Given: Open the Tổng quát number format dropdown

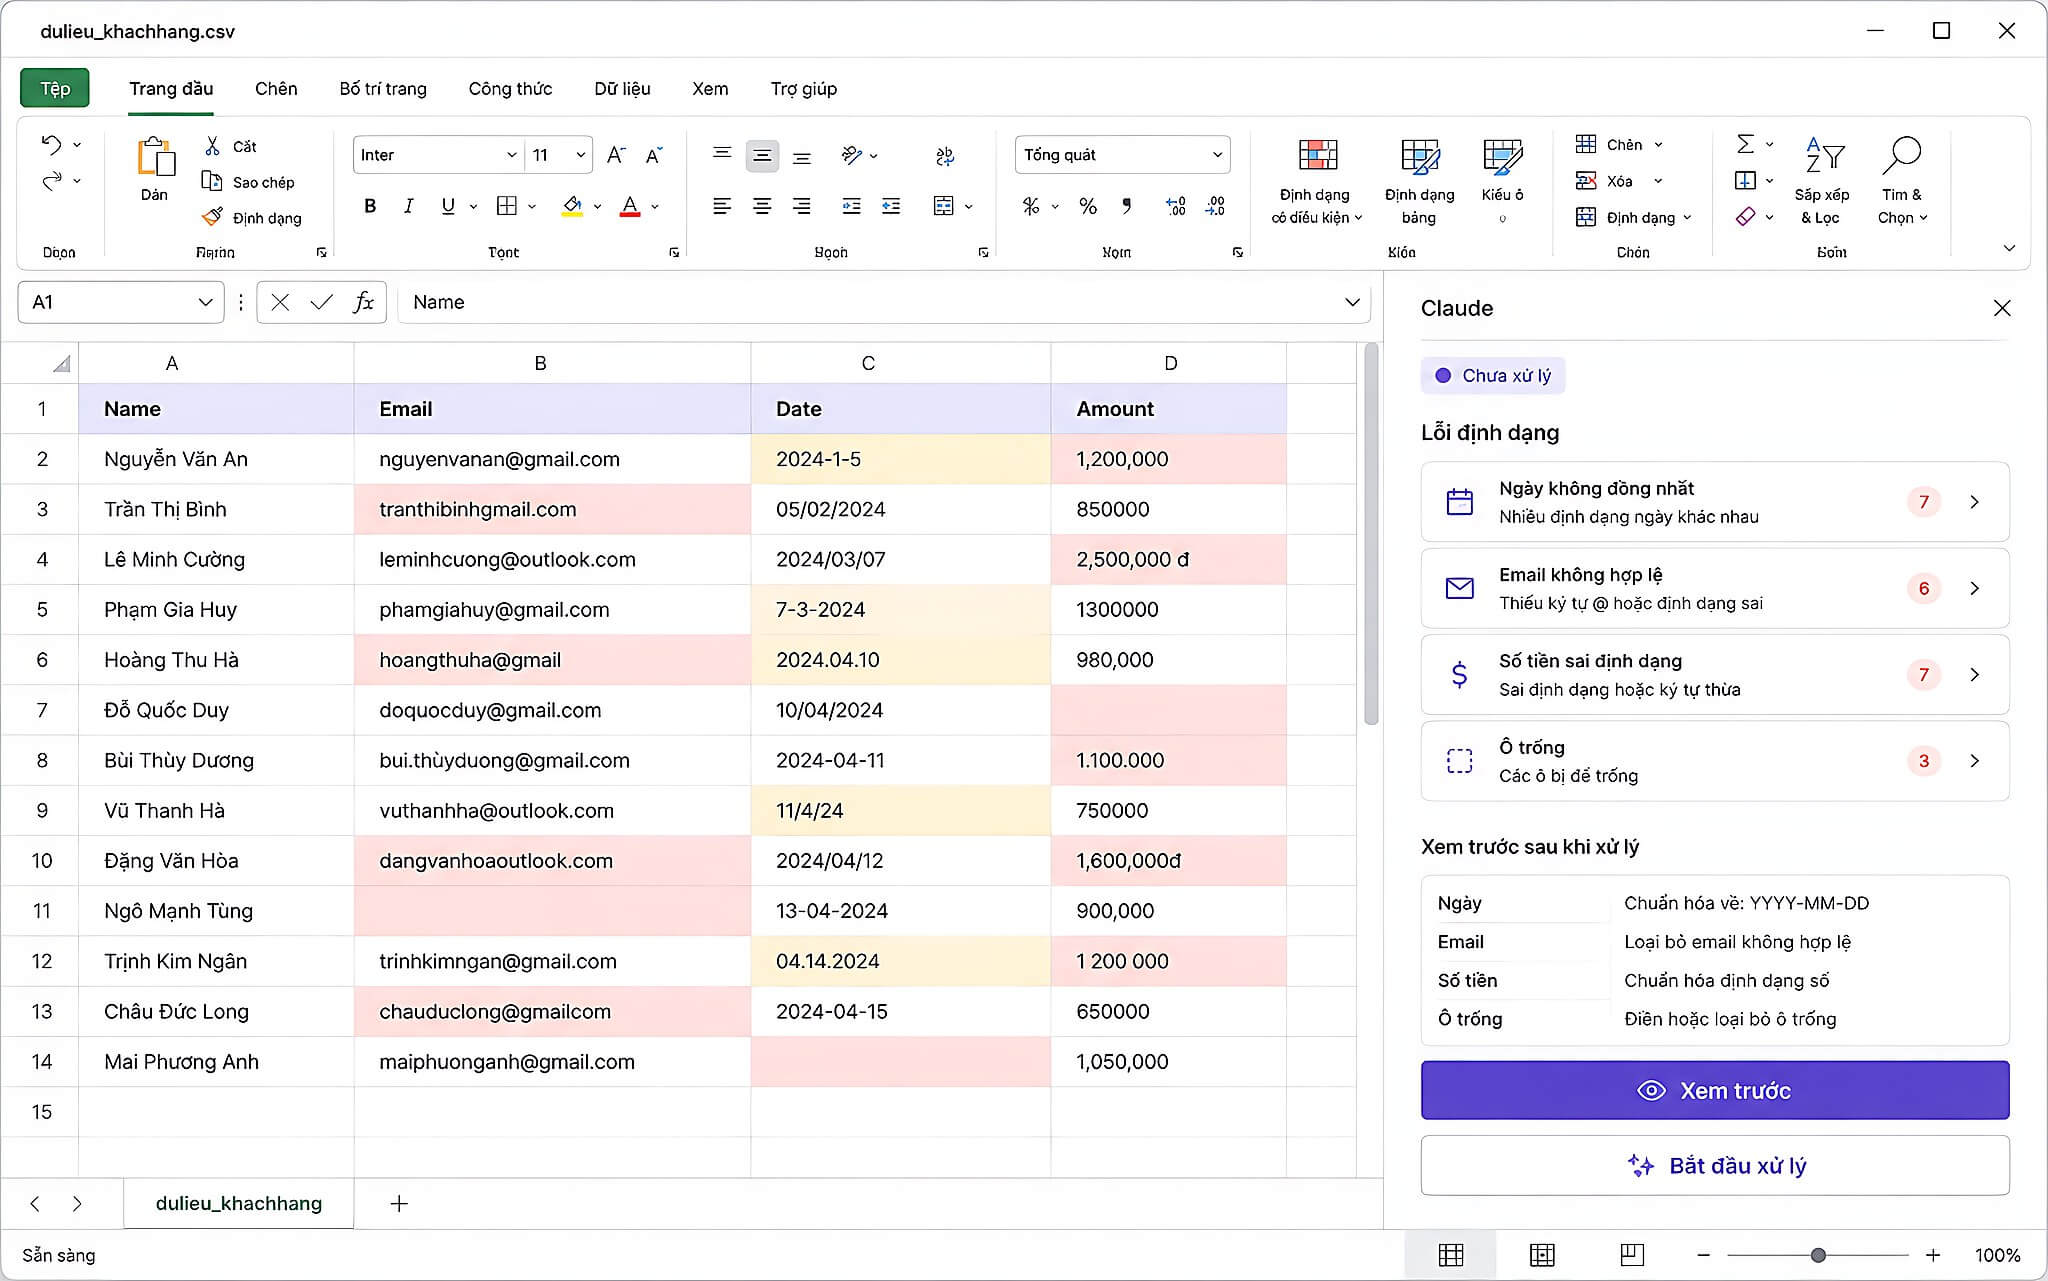Looking at the screenshot, I should (x=1122, y=155).
